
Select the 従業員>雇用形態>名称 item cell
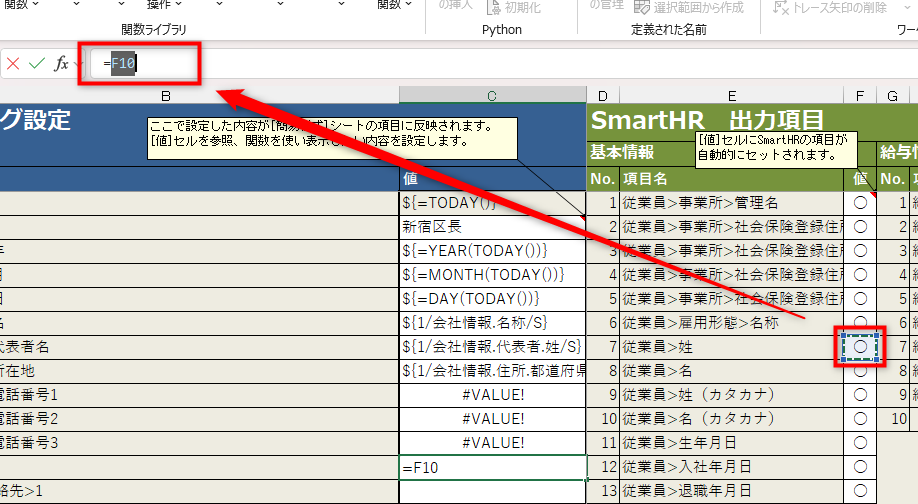tap(731, 322)
